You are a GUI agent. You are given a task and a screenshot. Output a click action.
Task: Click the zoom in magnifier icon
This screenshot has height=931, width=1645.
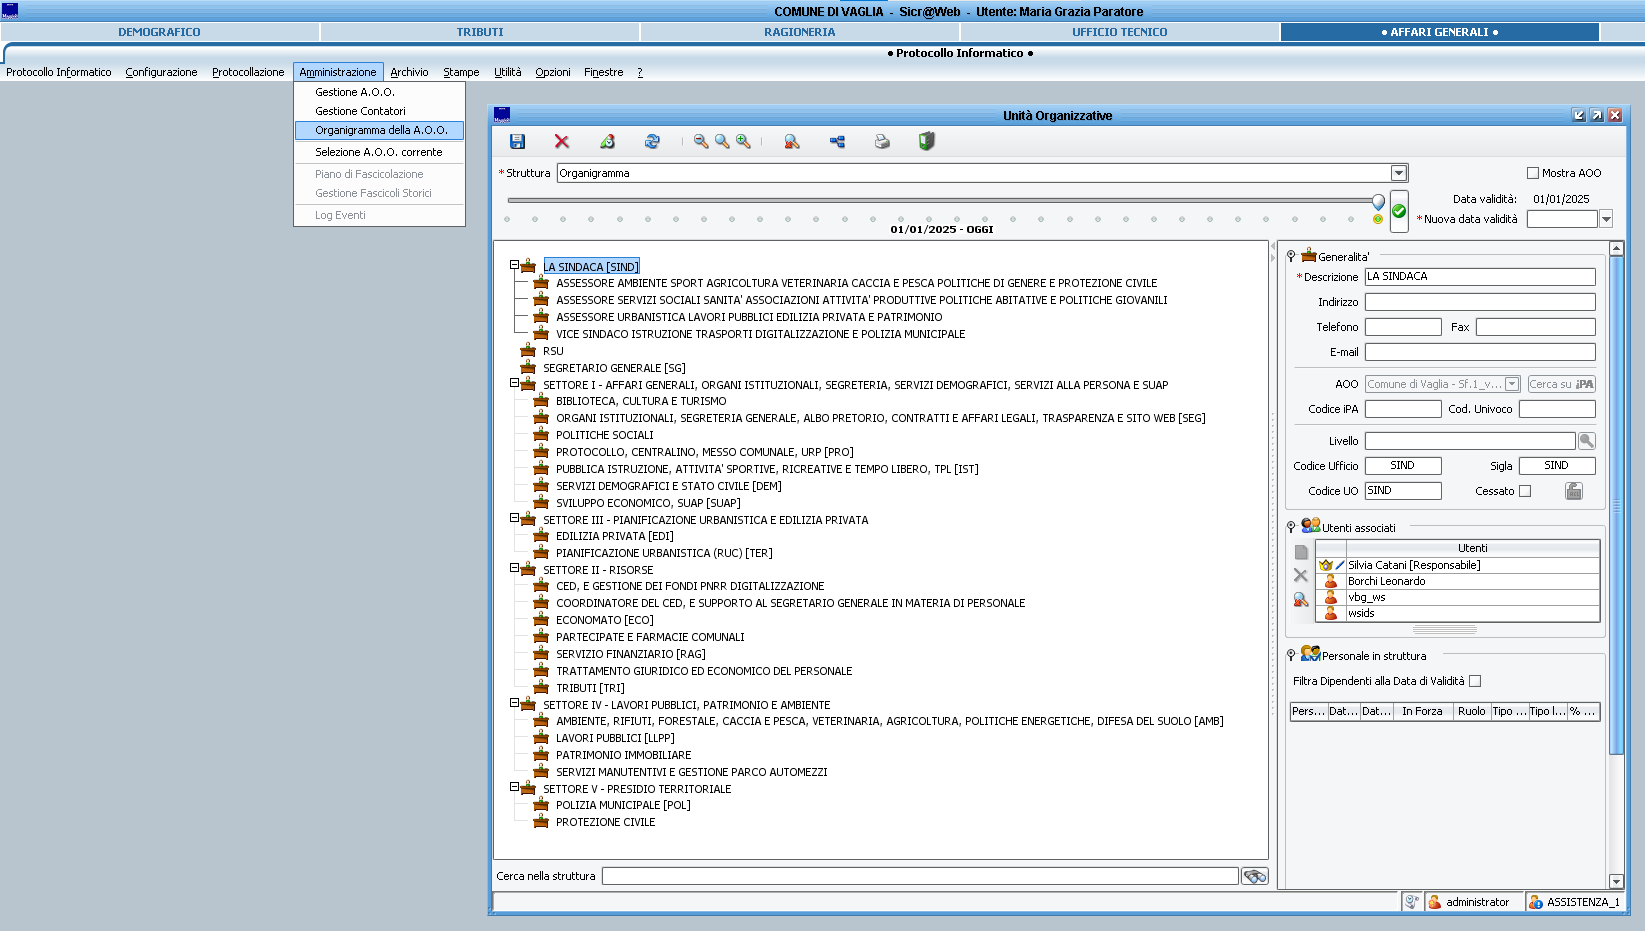(743, 142)
